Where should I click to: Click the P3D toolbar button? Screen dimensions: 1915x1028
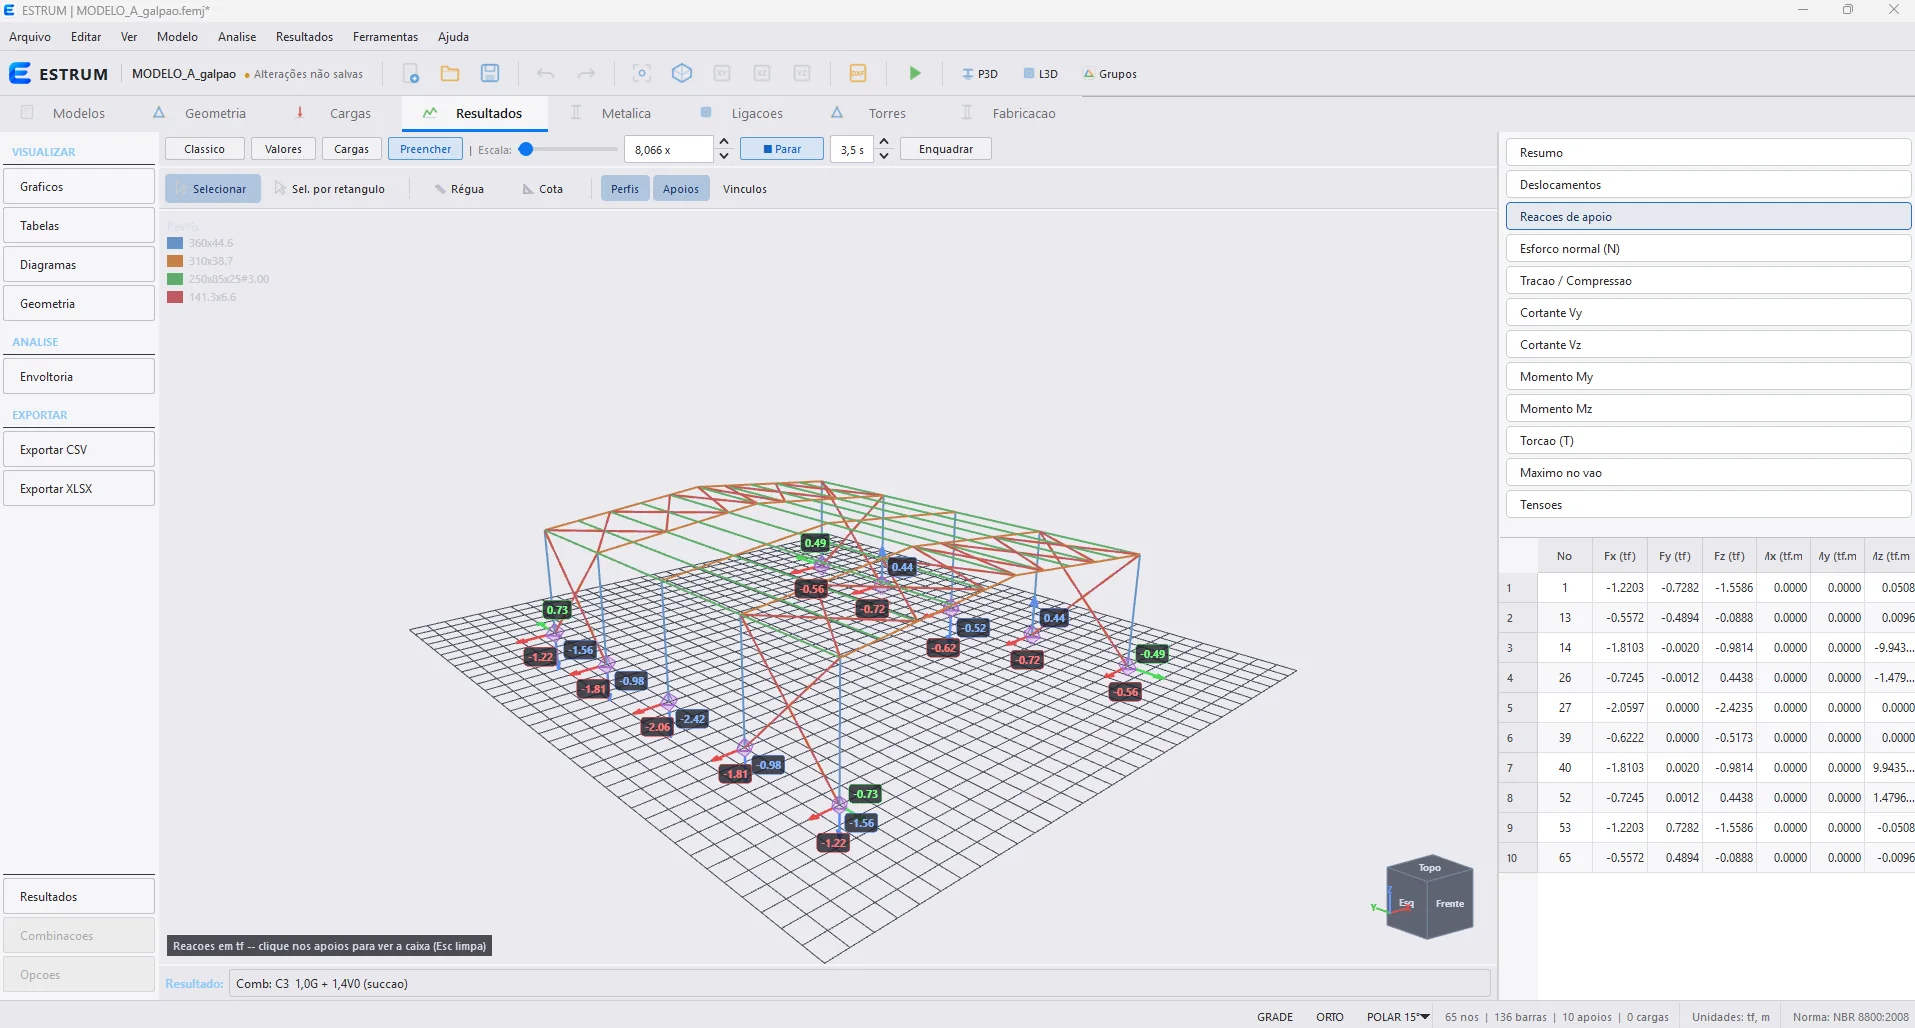click(x=979, y=74)
